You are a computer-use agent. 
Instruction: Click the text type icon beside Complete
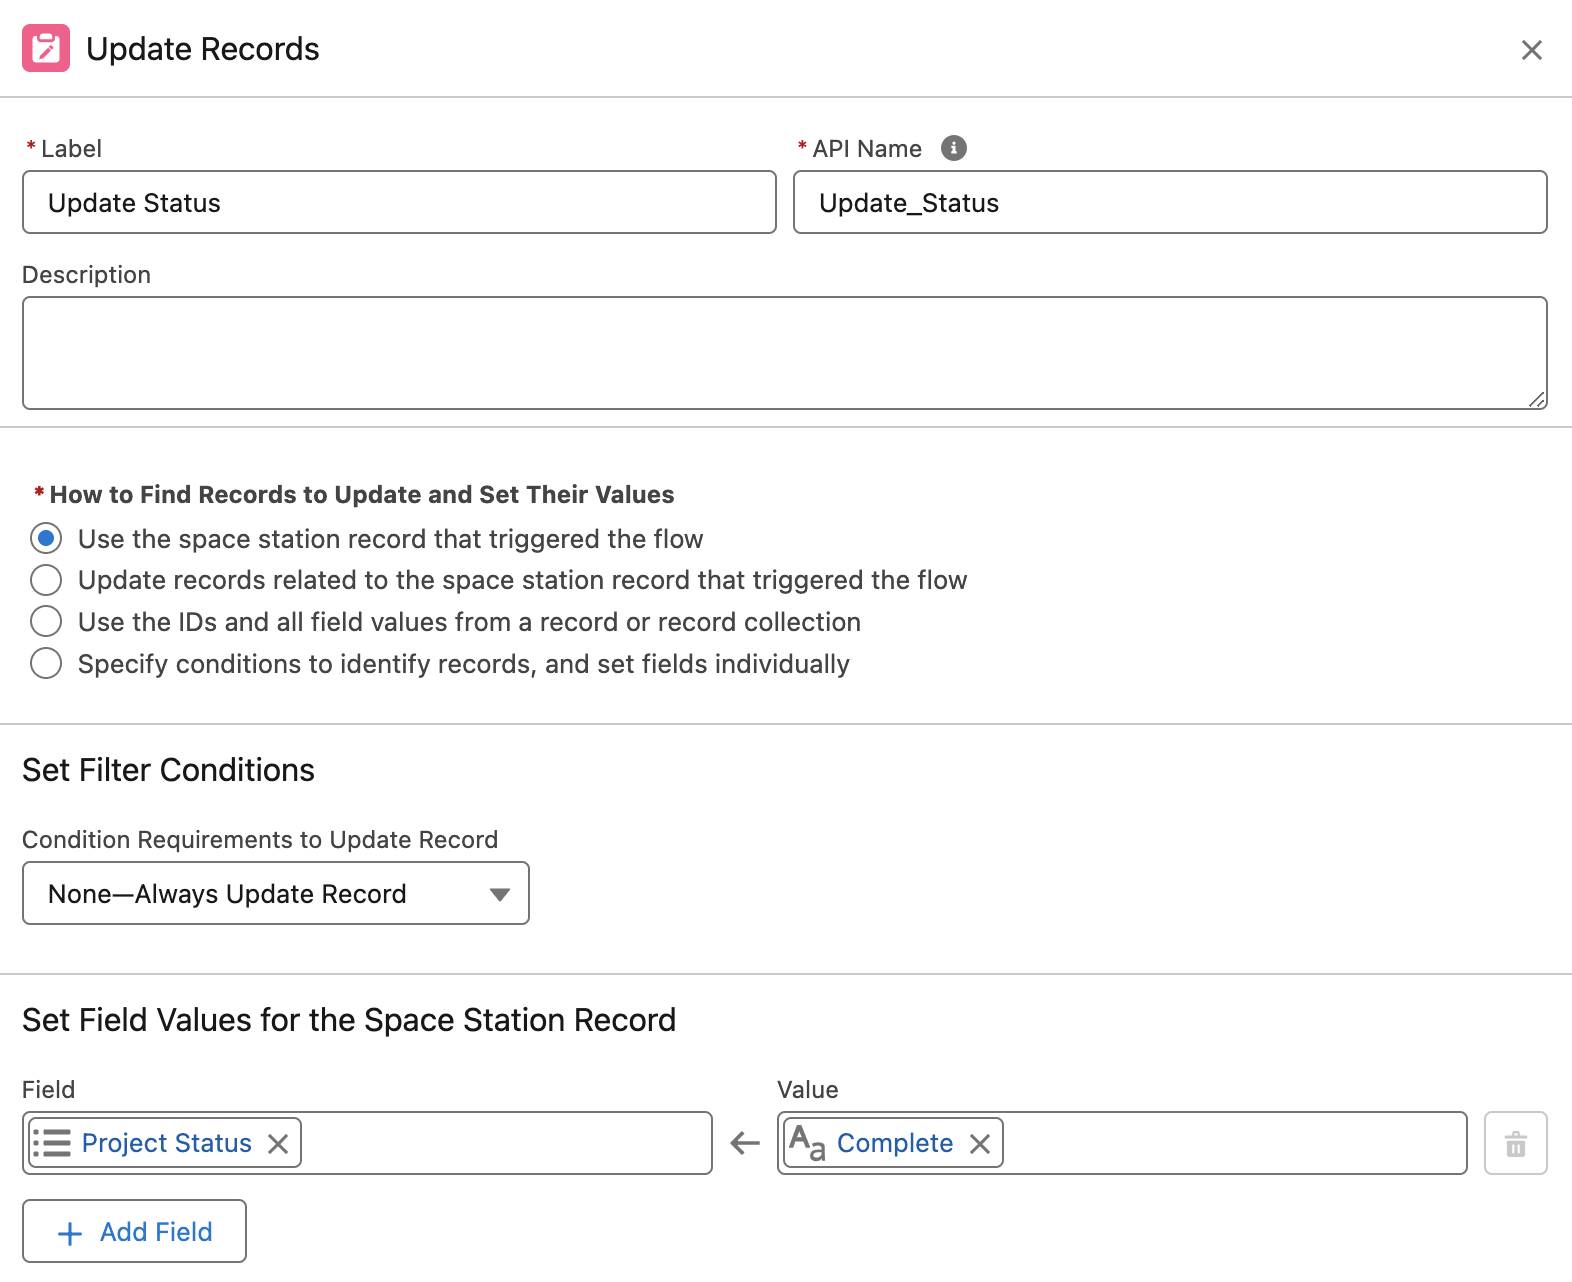pyautogui.click(x=807, y=1143)
